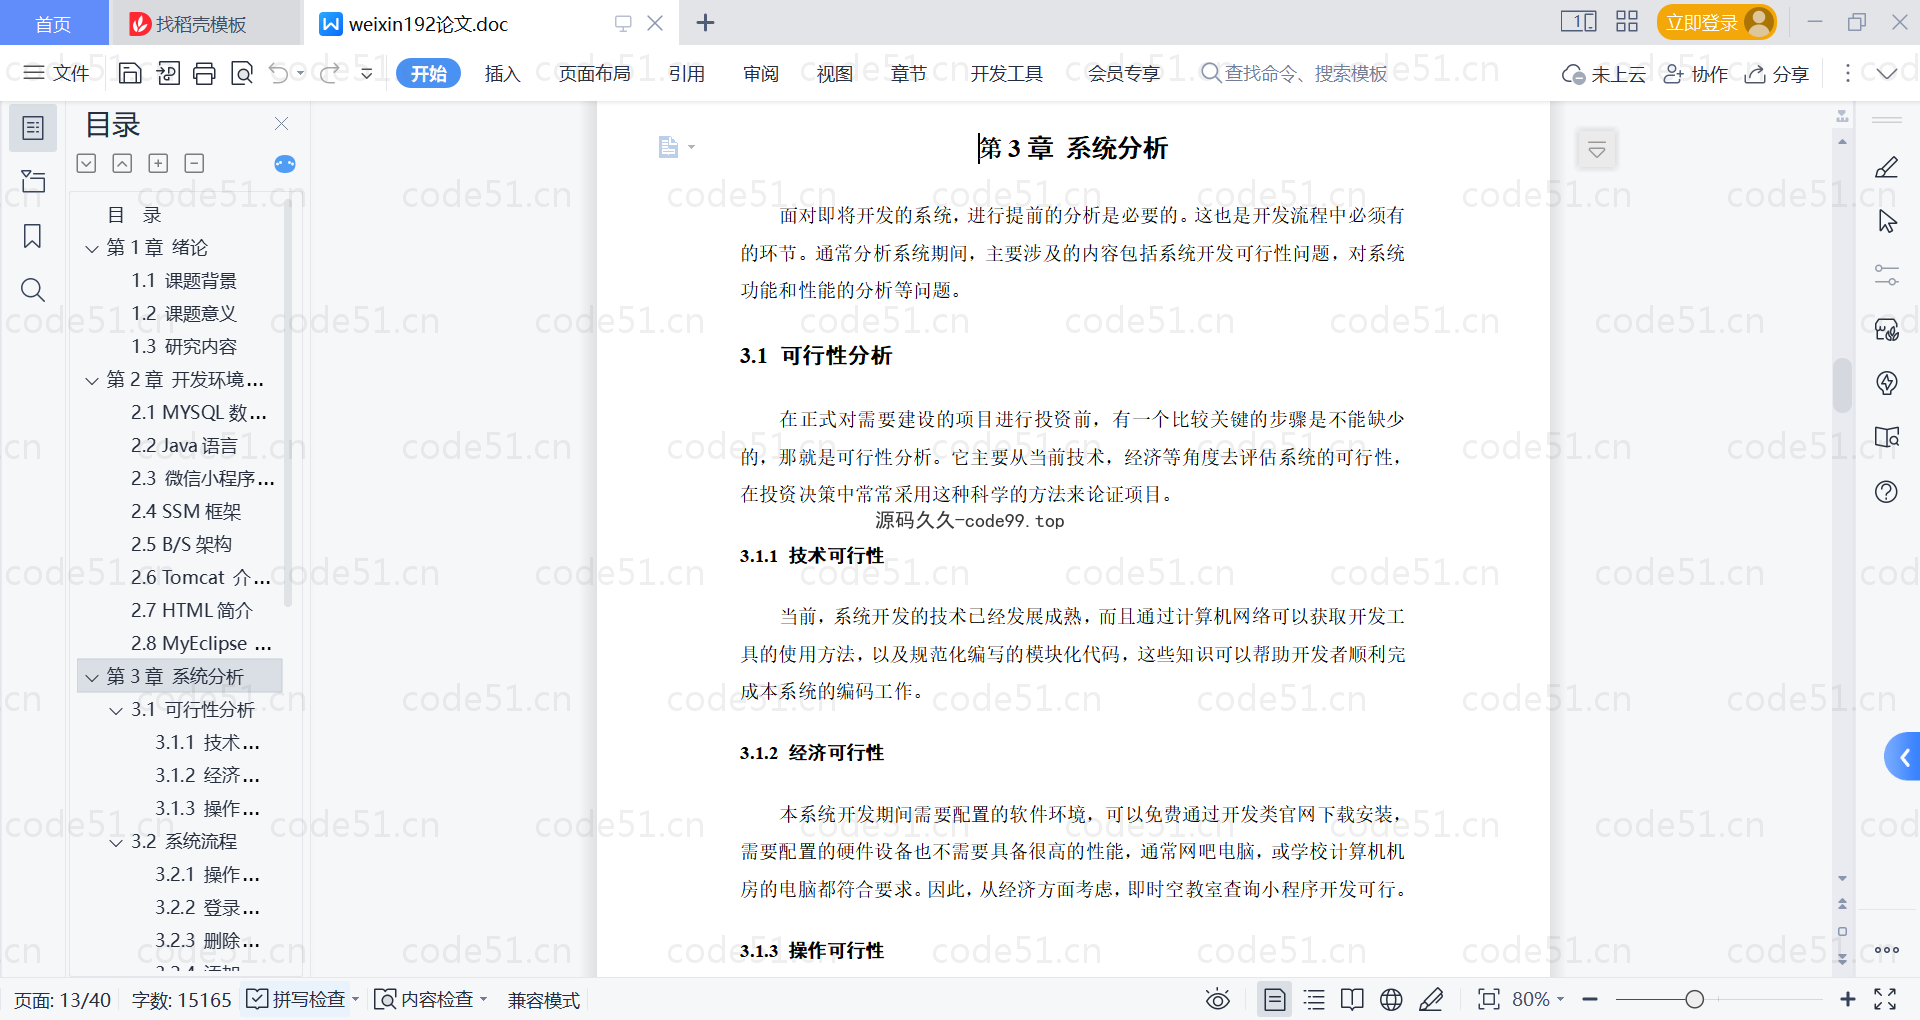Open the properties adjust icon in right sidebar
The image size is (1920, 1020).
tap(1886, 275)
